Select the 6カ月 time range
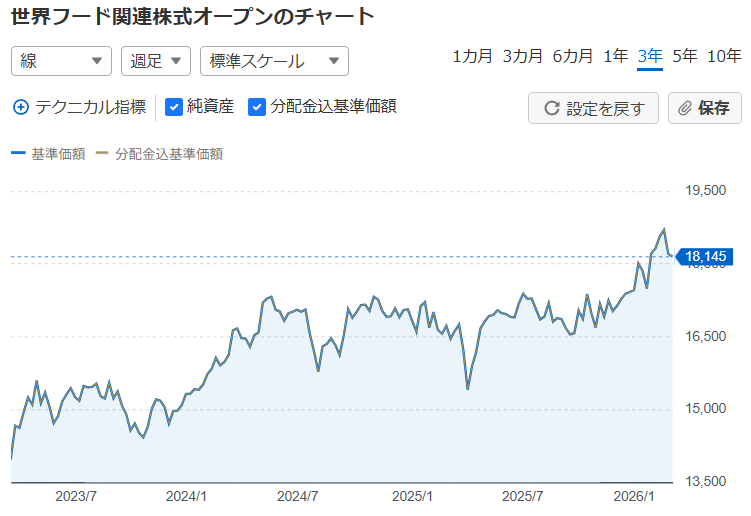Screen dimensions: 751x516 coord(573,56)
